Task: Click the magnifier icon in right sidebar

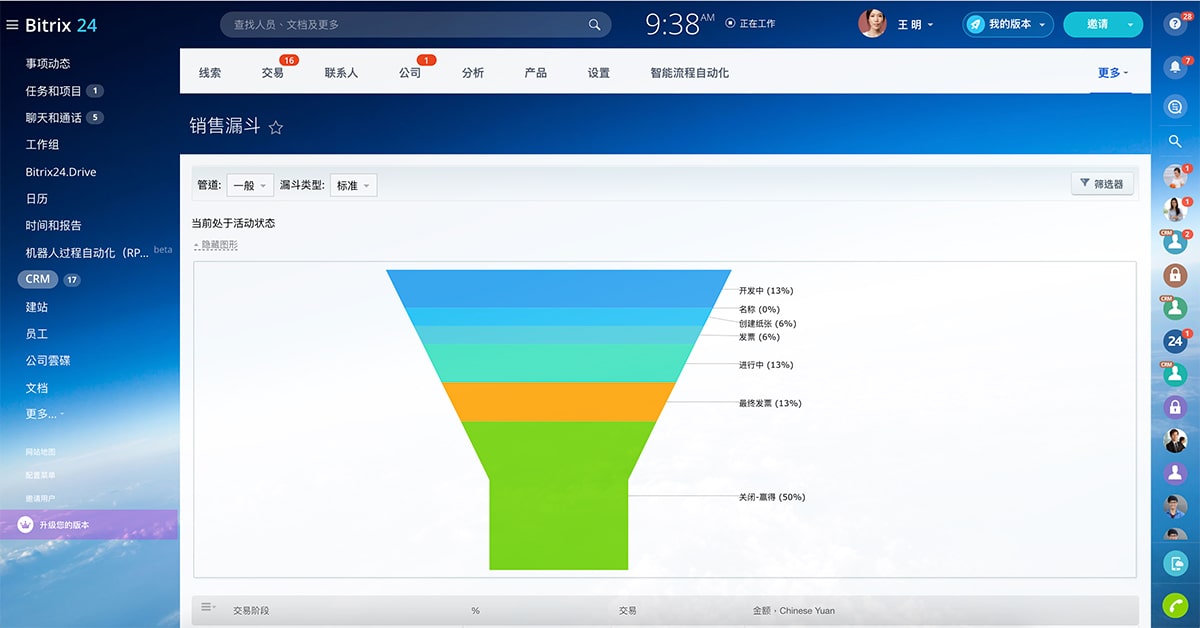Action: pos(1175,142)
